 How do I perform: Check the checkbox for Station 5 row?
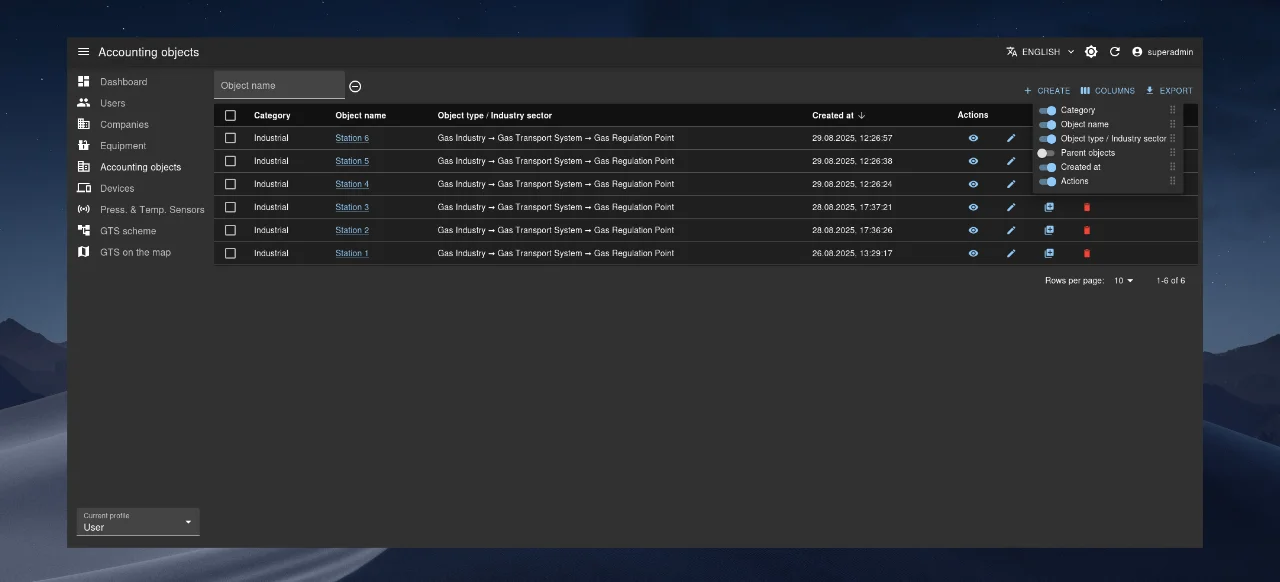click(230, 161)
